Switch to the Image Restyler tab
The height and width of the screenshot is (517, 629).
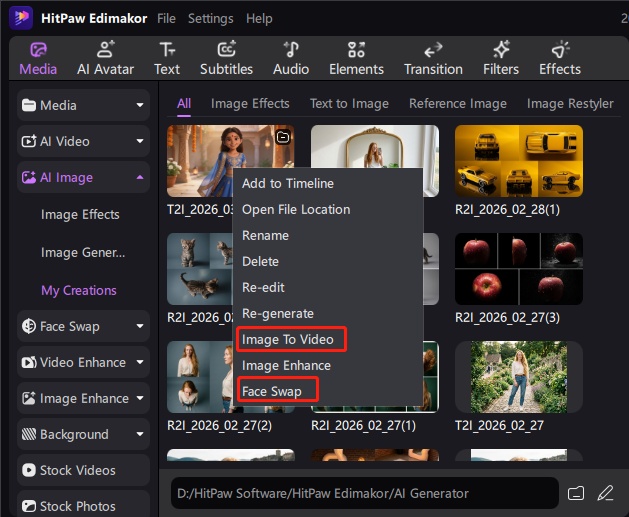coord(570,103)
